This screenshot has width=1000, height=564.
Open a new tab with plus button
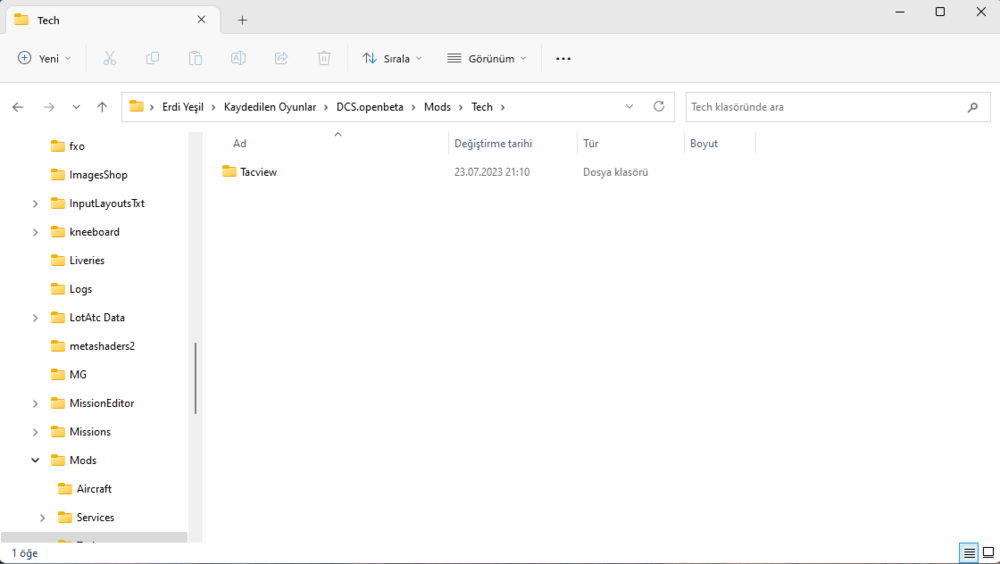[x=242, y=20]
